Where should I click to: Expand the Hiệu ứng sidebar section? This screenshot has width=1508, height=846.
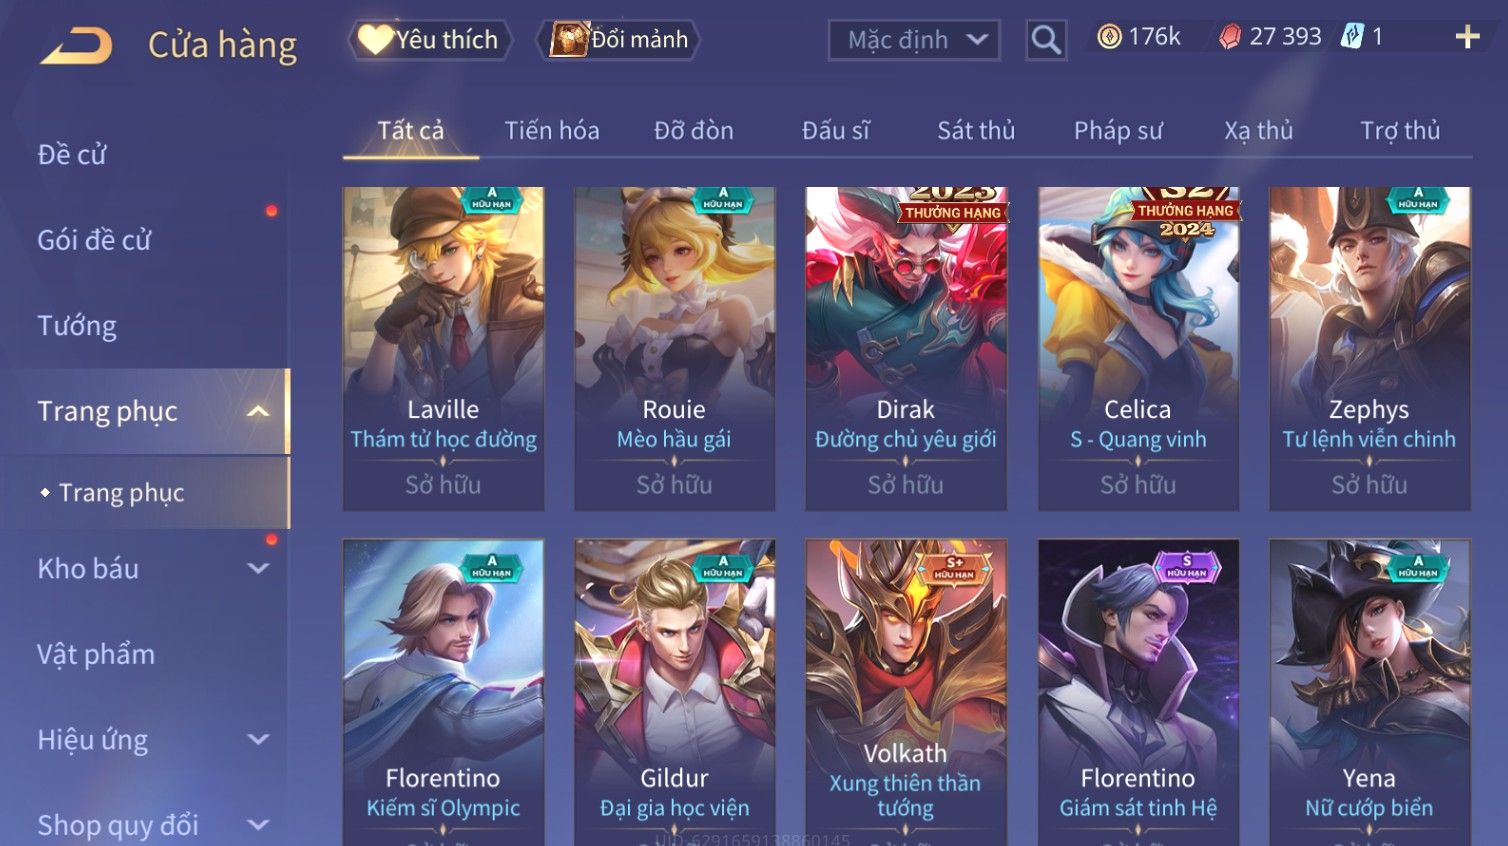pos(258,739)
